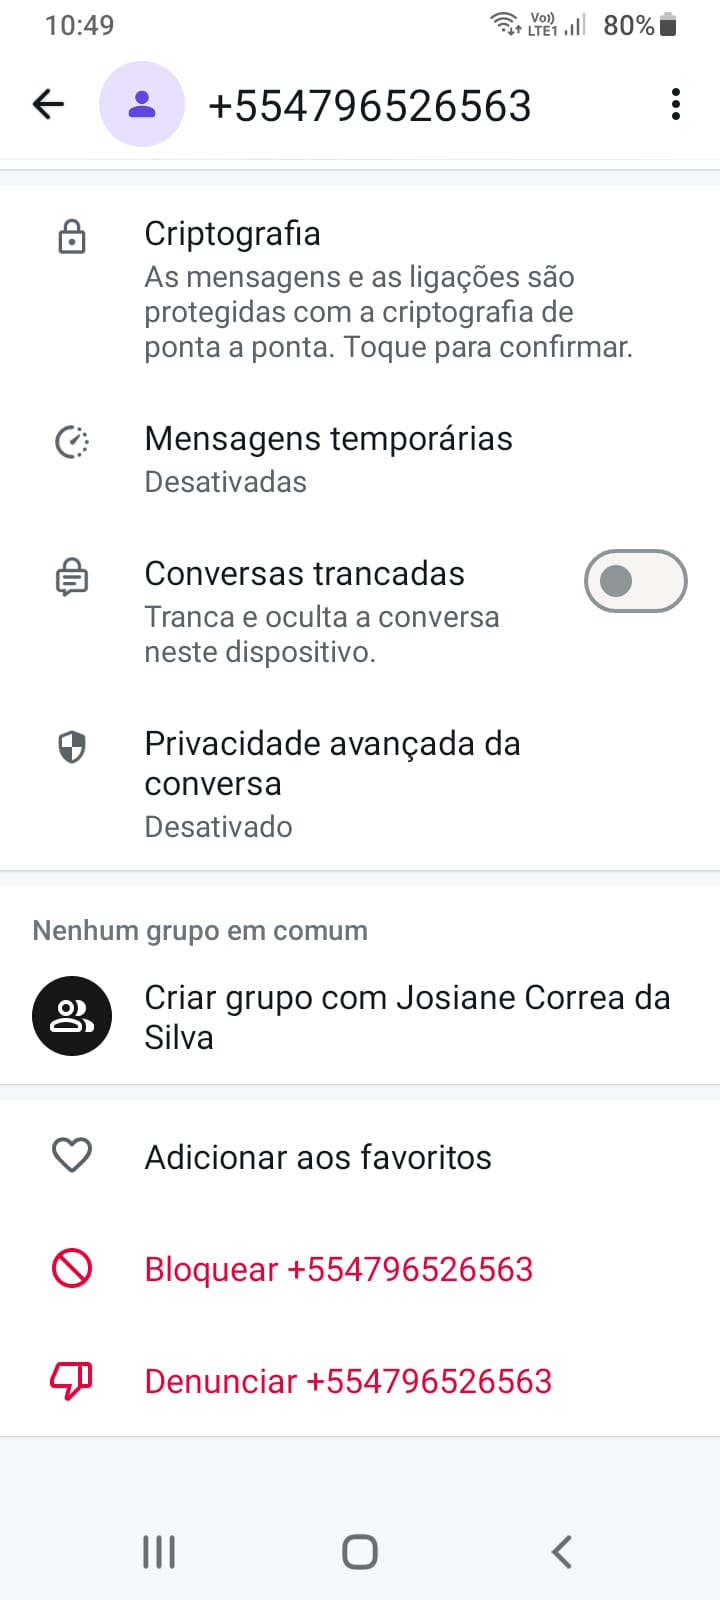Toggle the Conversas trancadas switch
720x1600 pixels.
[x=635, y=580]
